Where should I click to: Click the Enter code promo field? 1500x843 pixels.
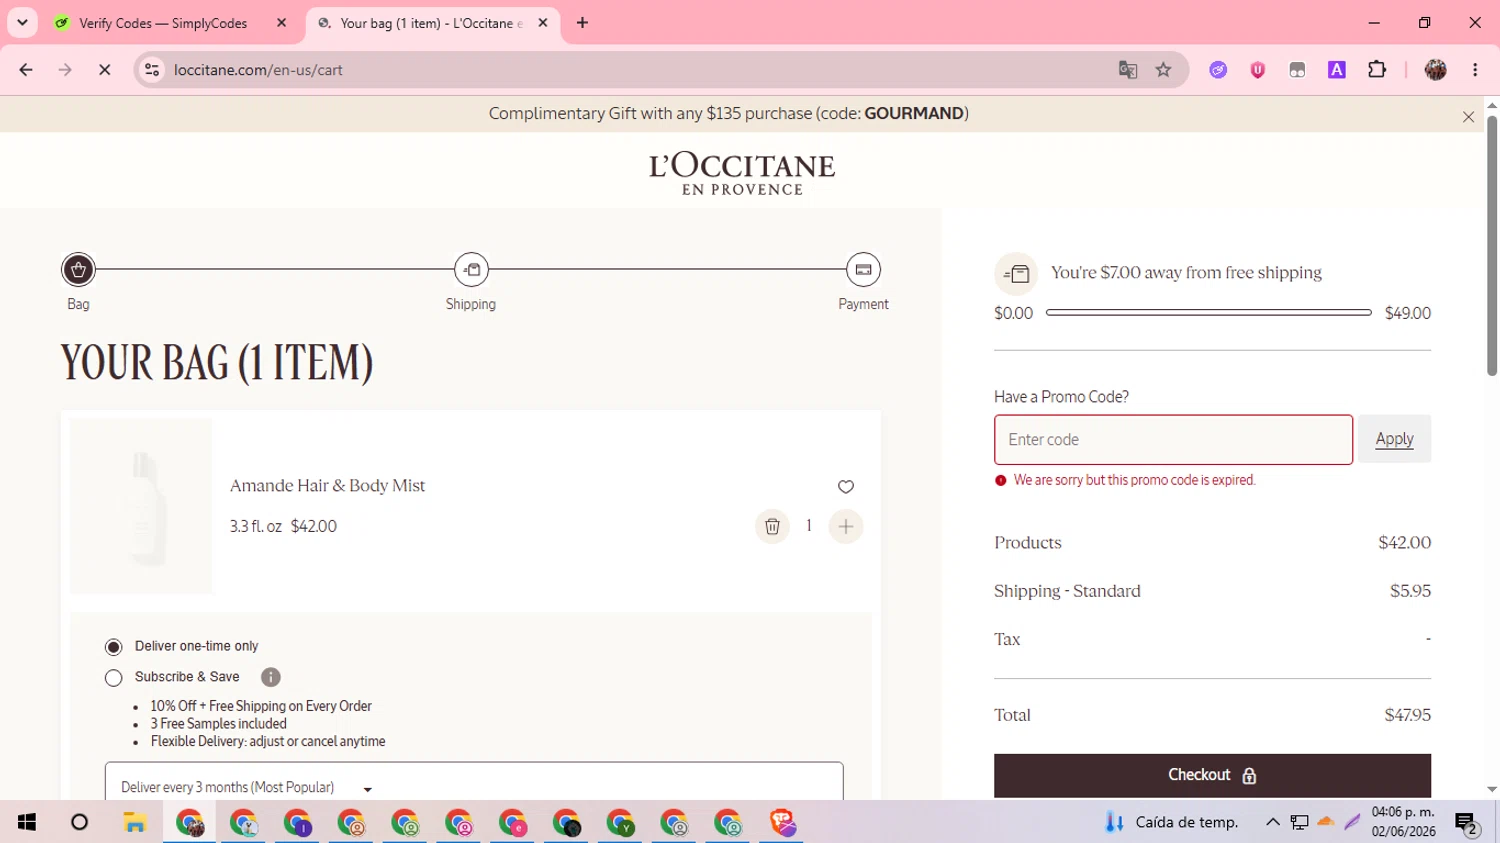[x=1173, y=439]
